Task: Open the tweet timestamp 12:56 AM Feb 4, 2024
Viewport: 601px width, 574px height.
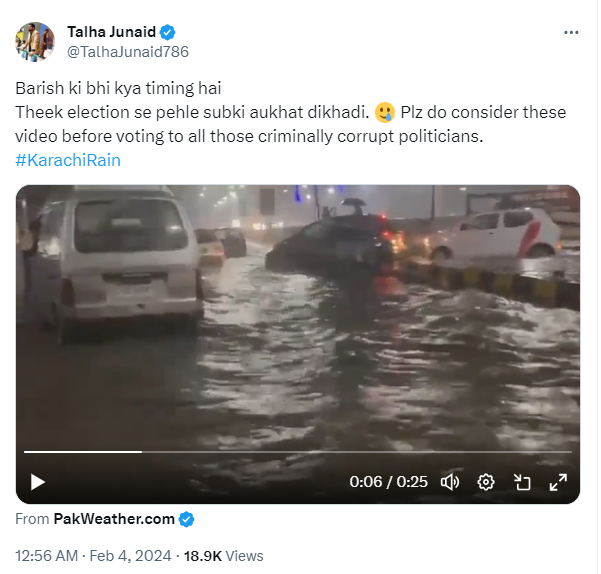Action: [x=93, y=556]
